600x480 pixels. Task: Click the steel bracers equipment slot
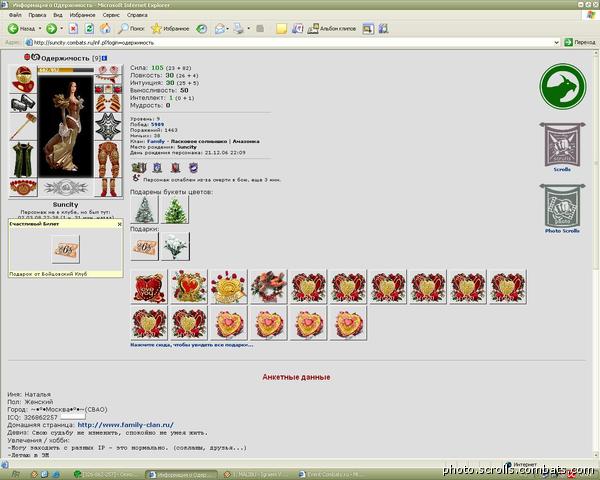tap(23, 103)
